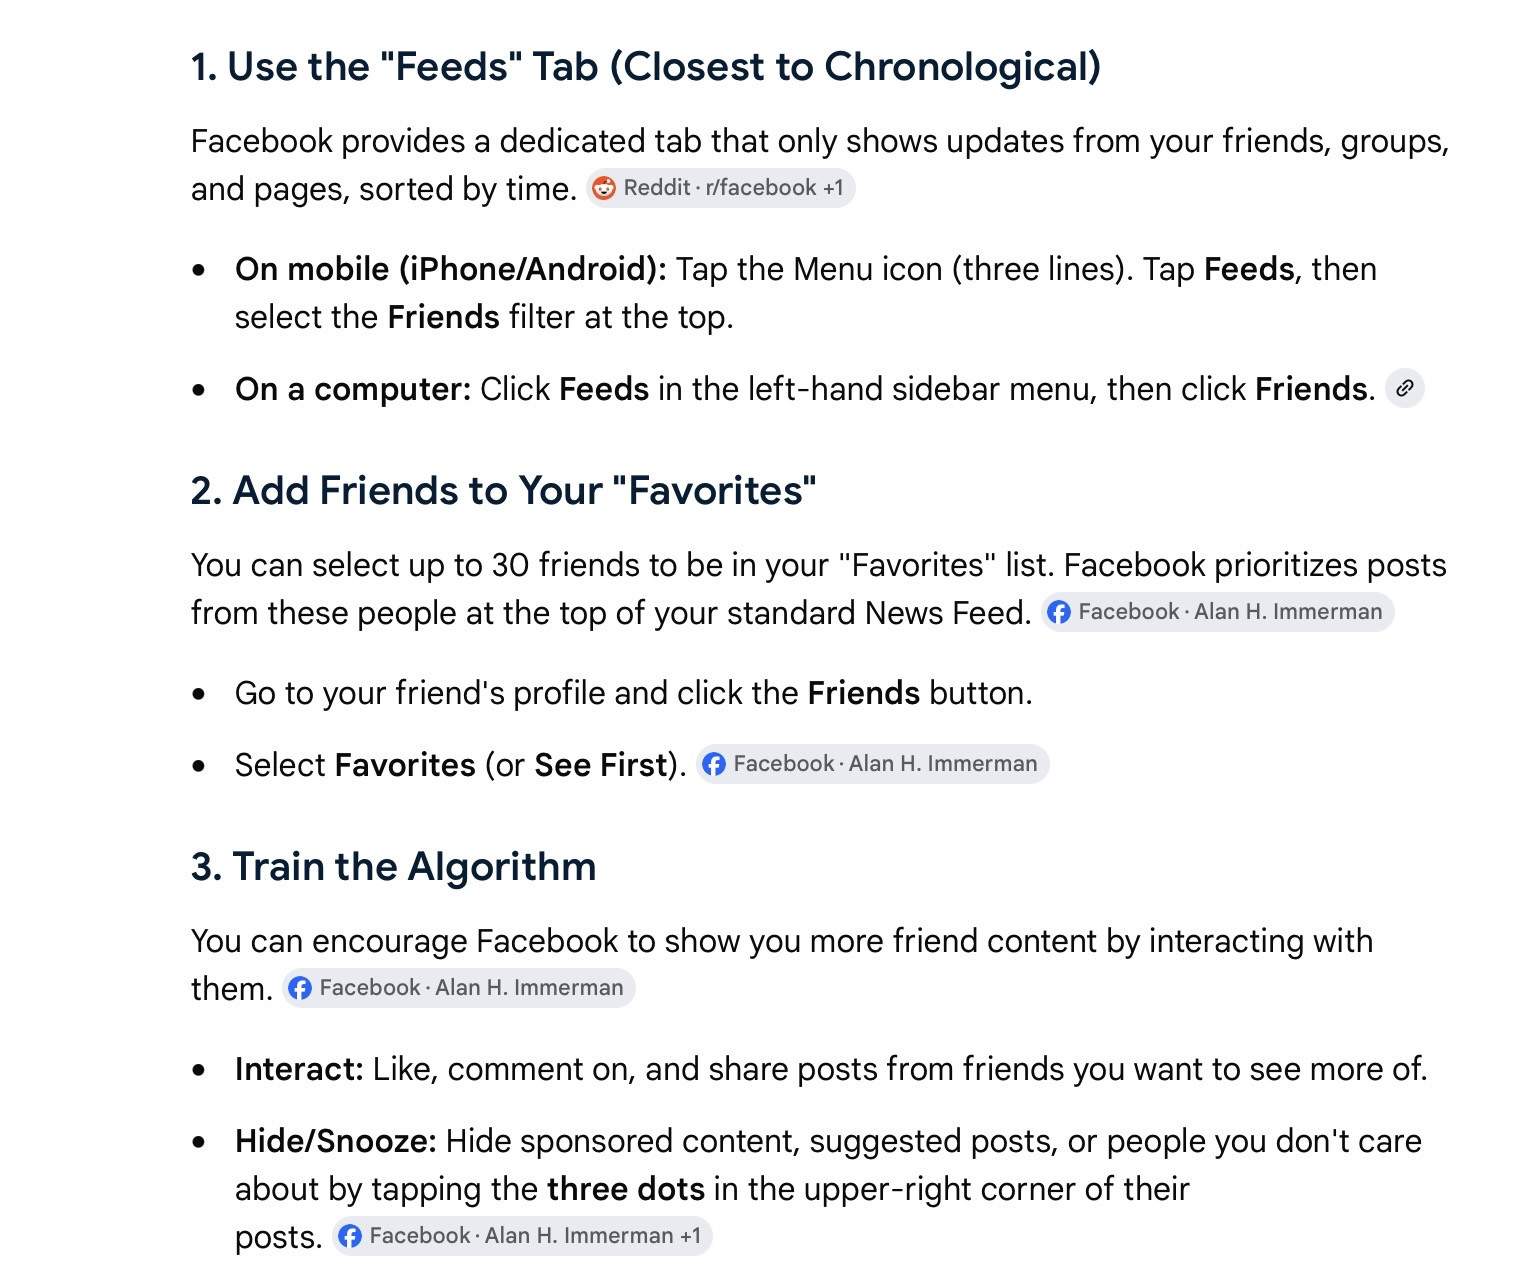This screenshot has height=1285, width=1531.
Task: Click the bold 'Hide/Snooze:' bullet label
Action: 336,1141
